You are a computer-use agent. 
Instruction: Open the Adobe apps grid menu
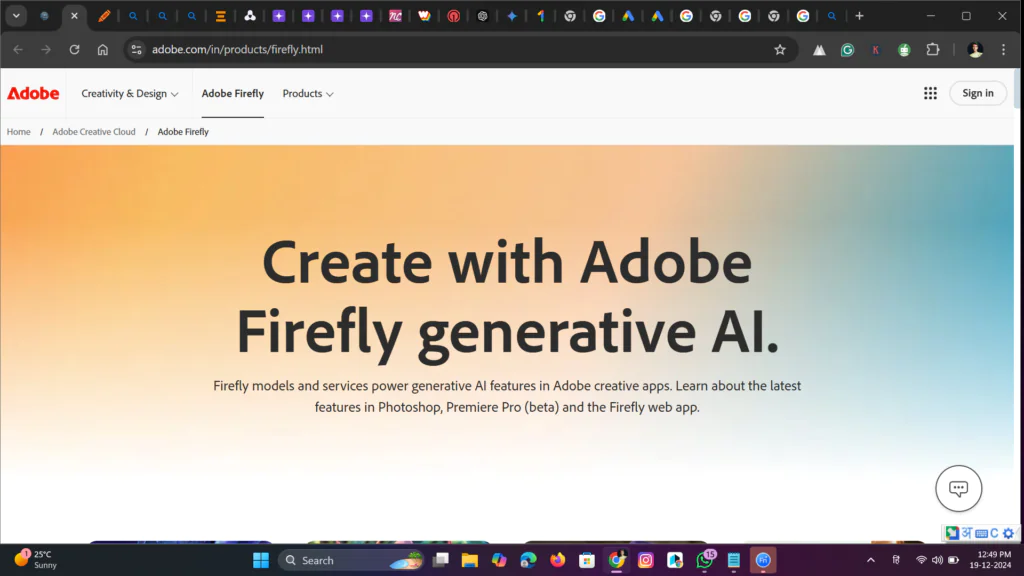[x=930, y=93]
